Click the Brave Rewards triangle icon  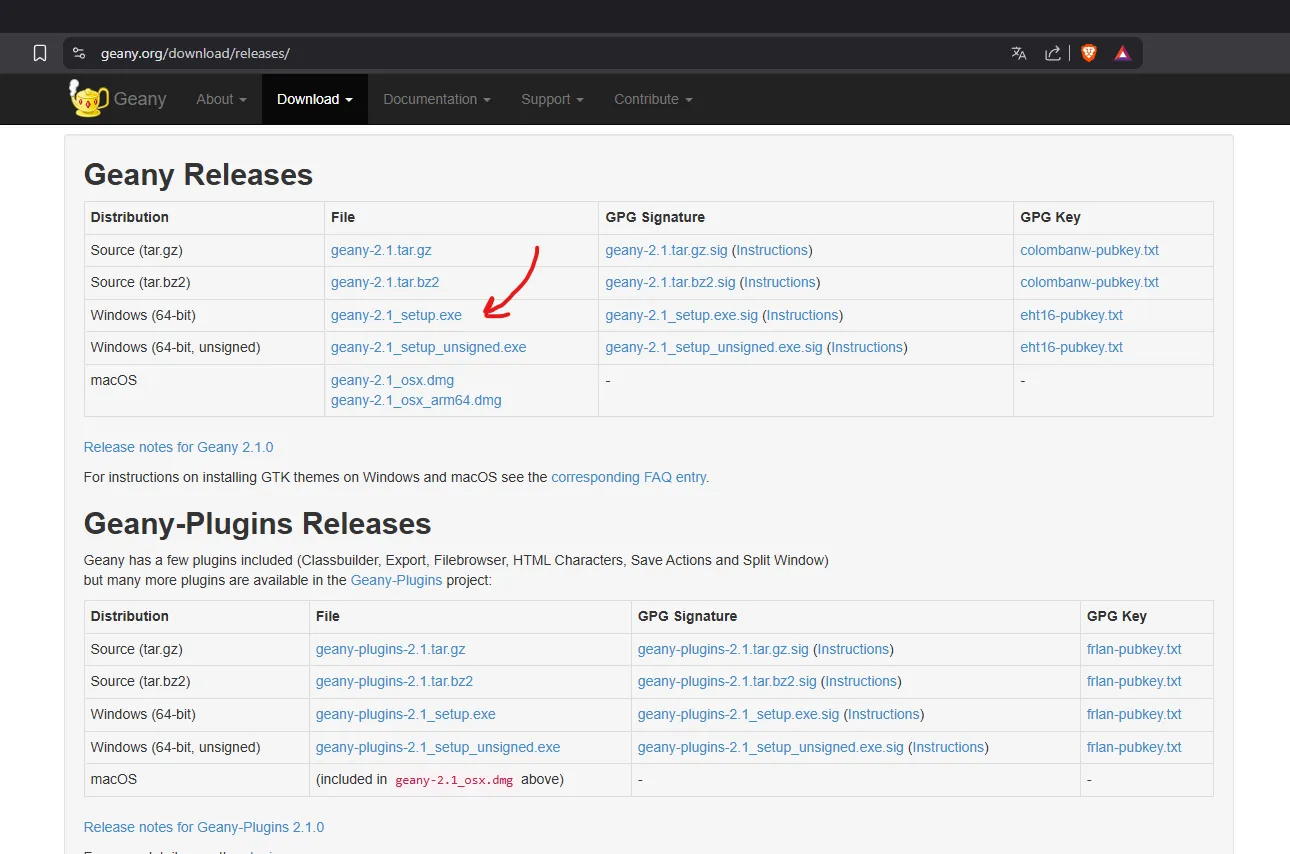point(1123,53)
